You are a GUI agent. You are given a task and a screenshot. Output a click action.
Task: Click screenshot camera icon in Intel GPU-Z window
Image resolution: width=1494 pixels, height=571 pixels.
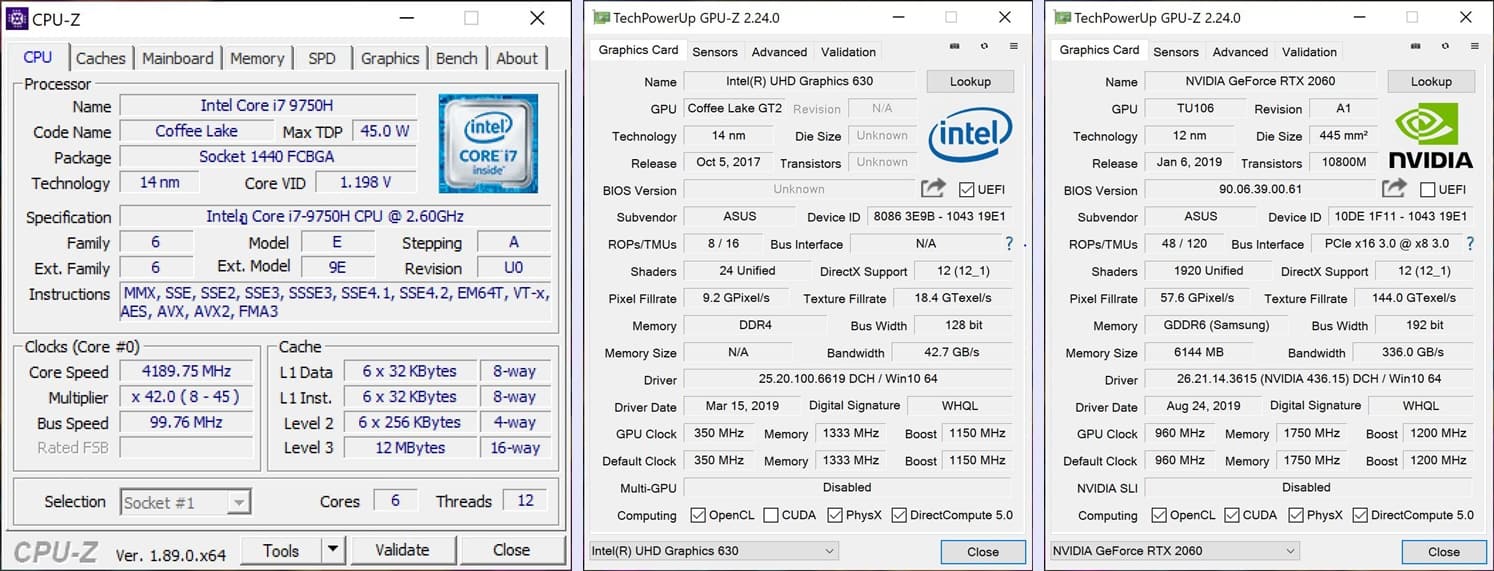pos(957,46)
